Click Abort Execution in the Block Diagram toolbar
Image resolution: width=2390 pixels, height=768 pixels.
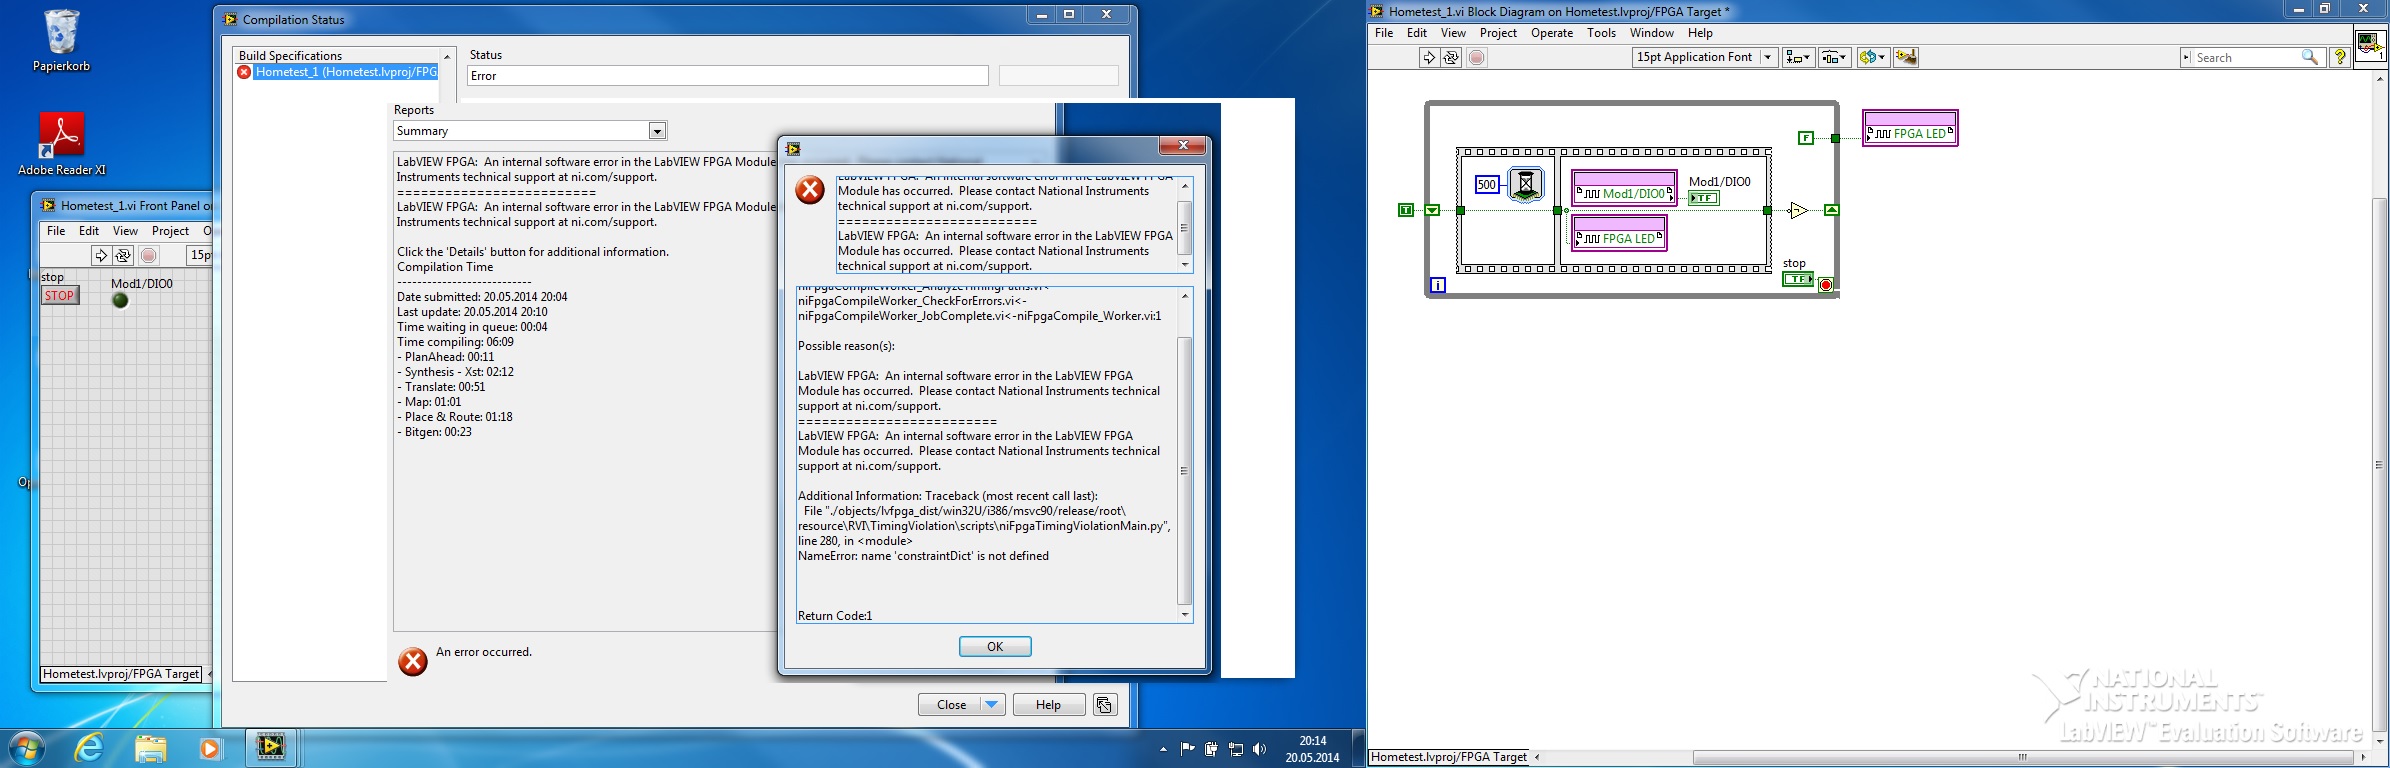pyautogui.click(x=1477, y=57)
